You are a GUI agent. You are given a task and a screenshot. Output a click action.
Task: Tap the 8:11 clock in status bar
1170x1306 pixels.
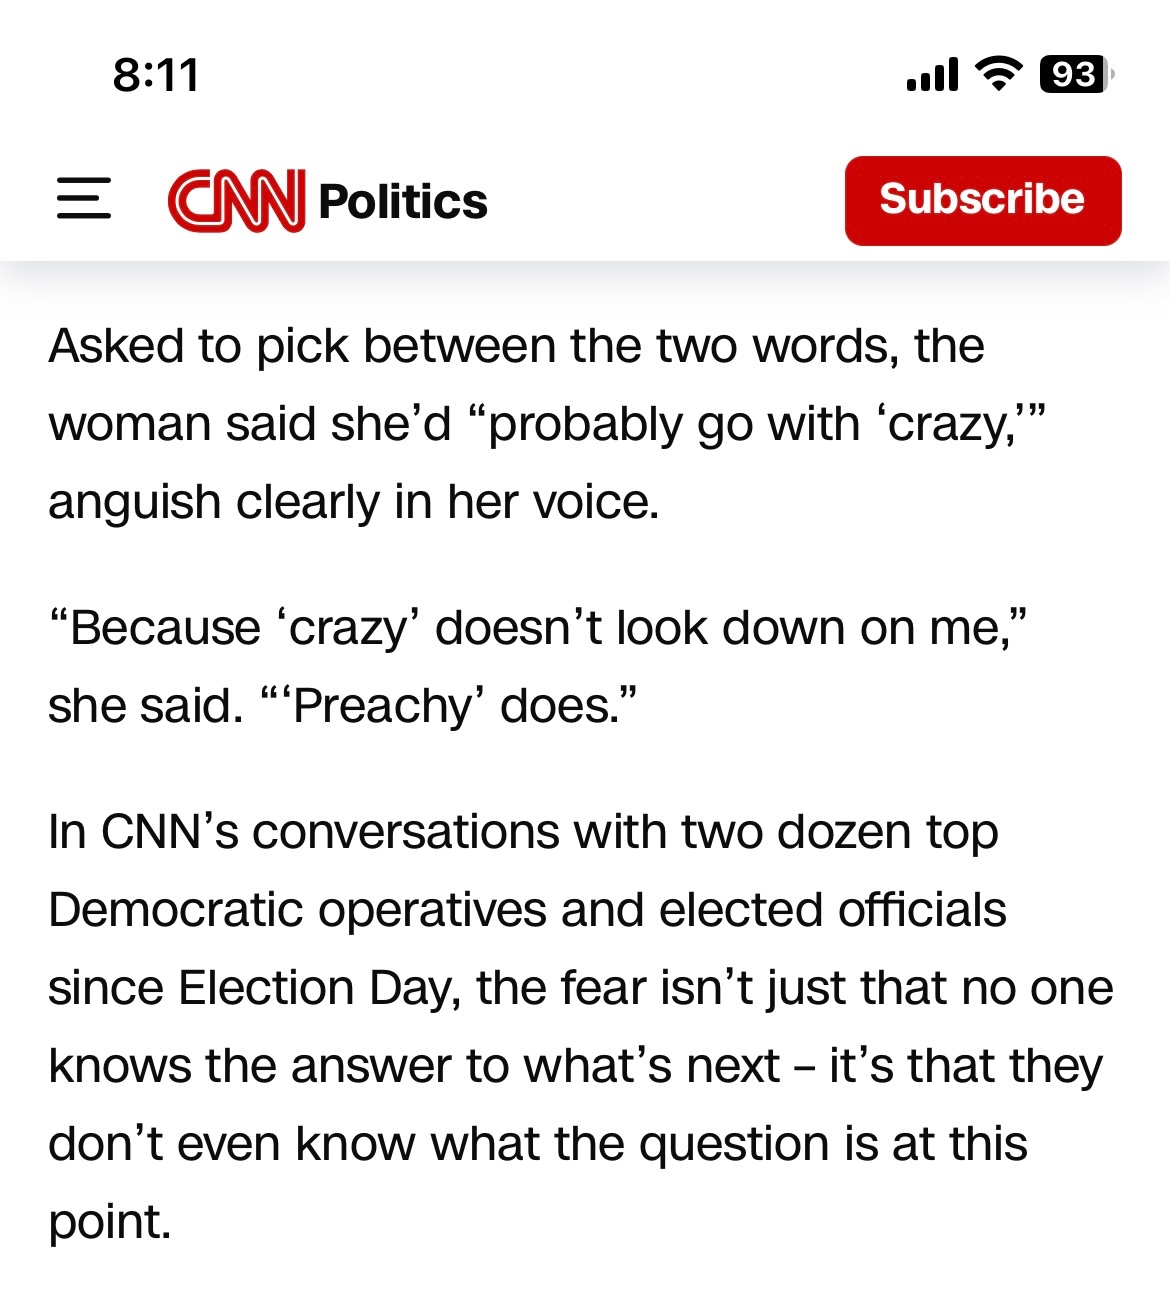tap(156, 75)
